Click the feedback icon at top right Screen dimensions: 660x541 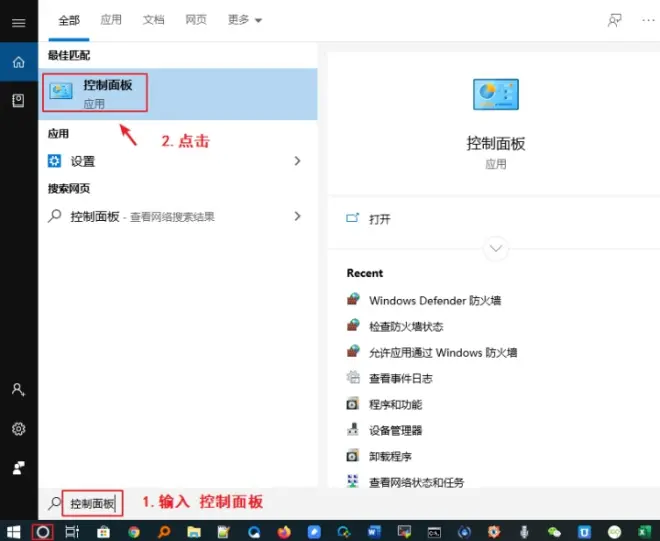pyautogui.click(x=614, y=20)
